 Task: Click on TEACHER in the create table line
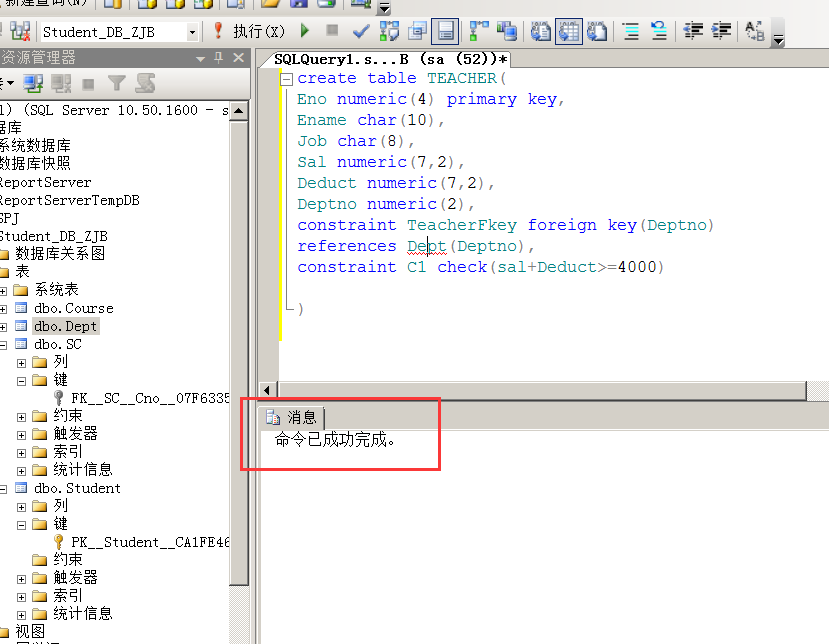tap(462, 78)
